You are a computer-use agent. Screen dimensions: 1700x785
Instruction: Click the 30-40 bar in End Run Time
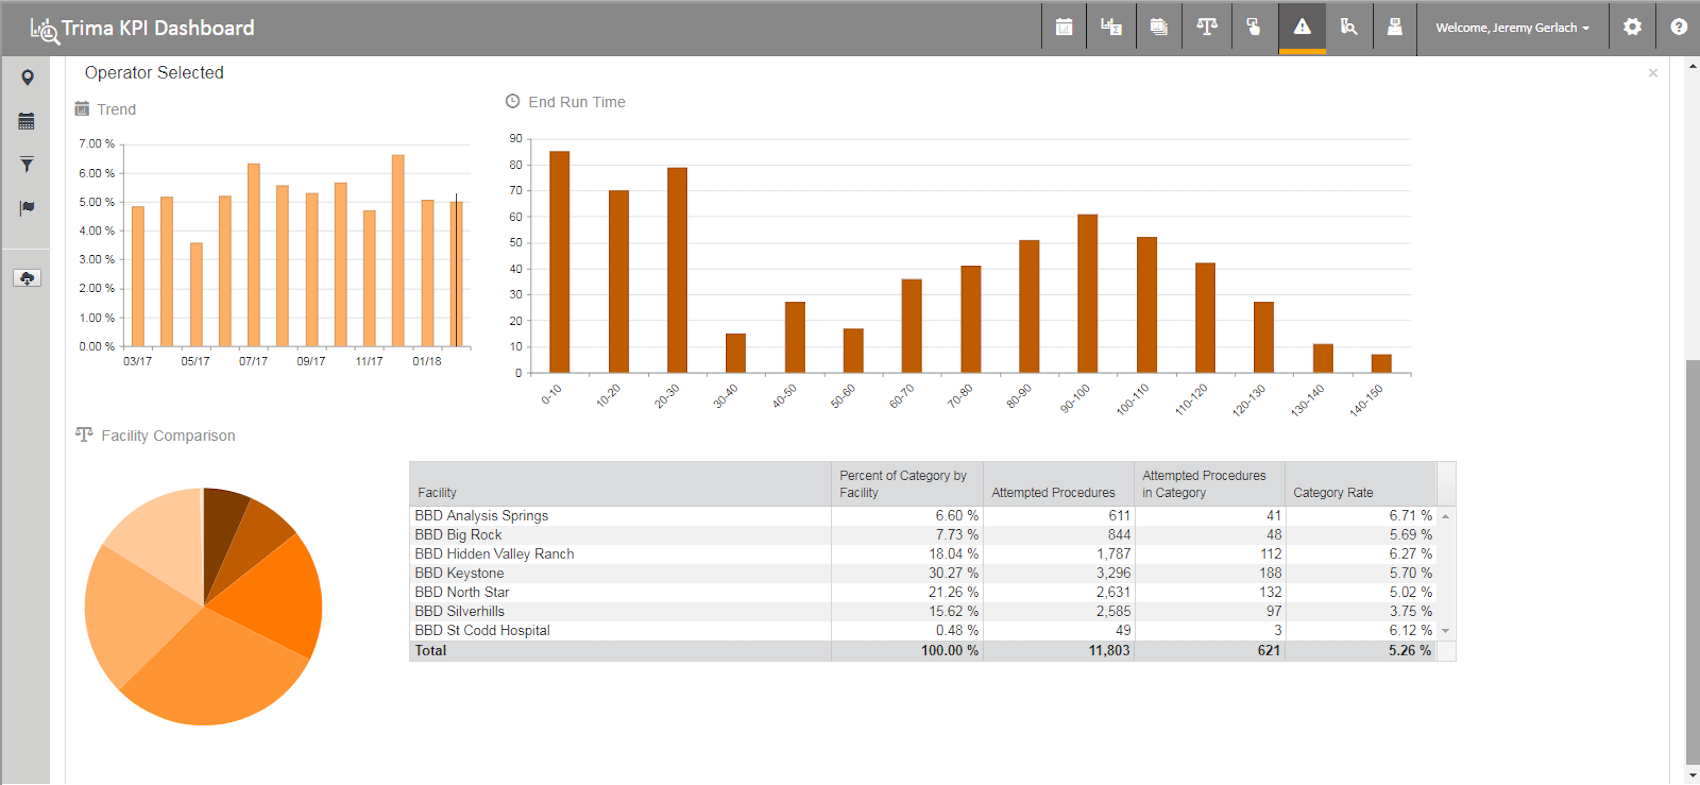tap(736, 353)
